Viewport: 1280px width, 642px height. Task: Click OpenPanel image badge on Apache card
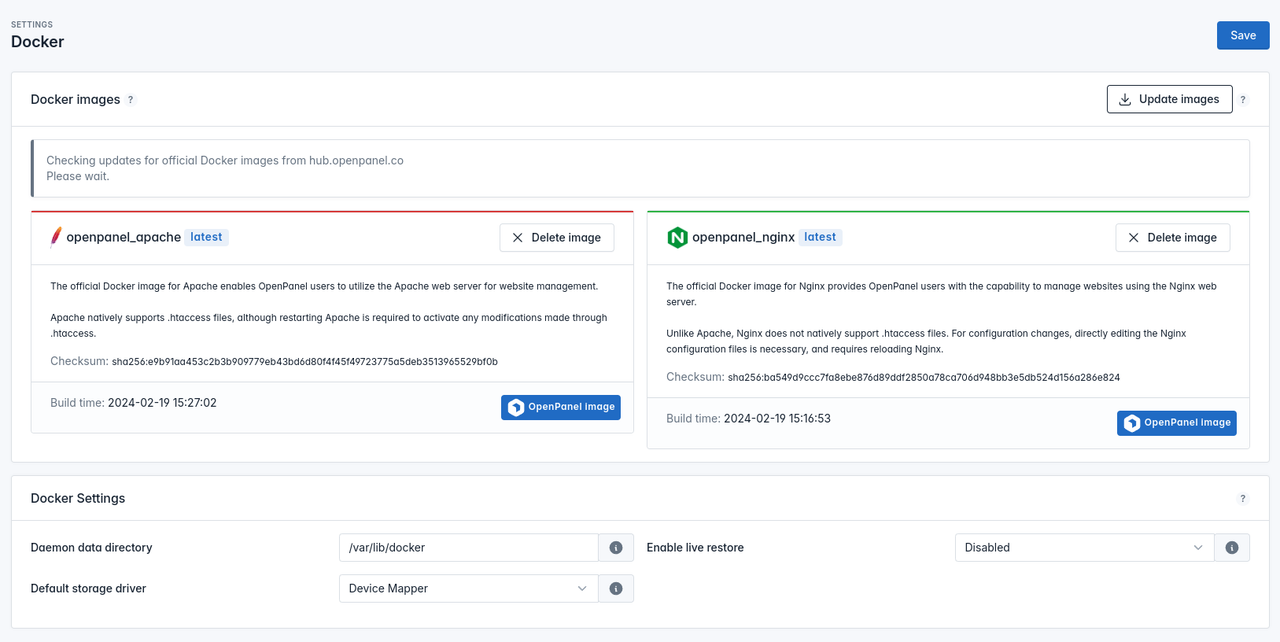[x=560, y=407]
